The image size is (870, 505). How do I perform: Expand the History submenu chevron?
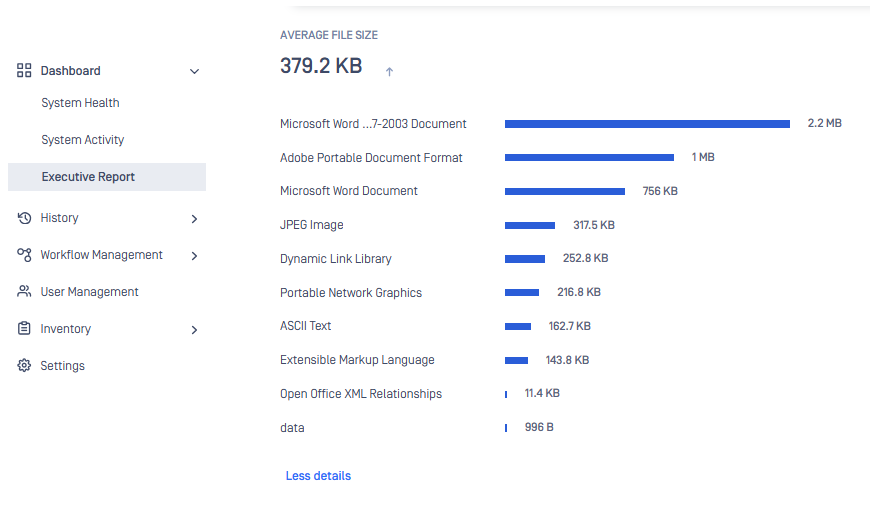[194, 219]
